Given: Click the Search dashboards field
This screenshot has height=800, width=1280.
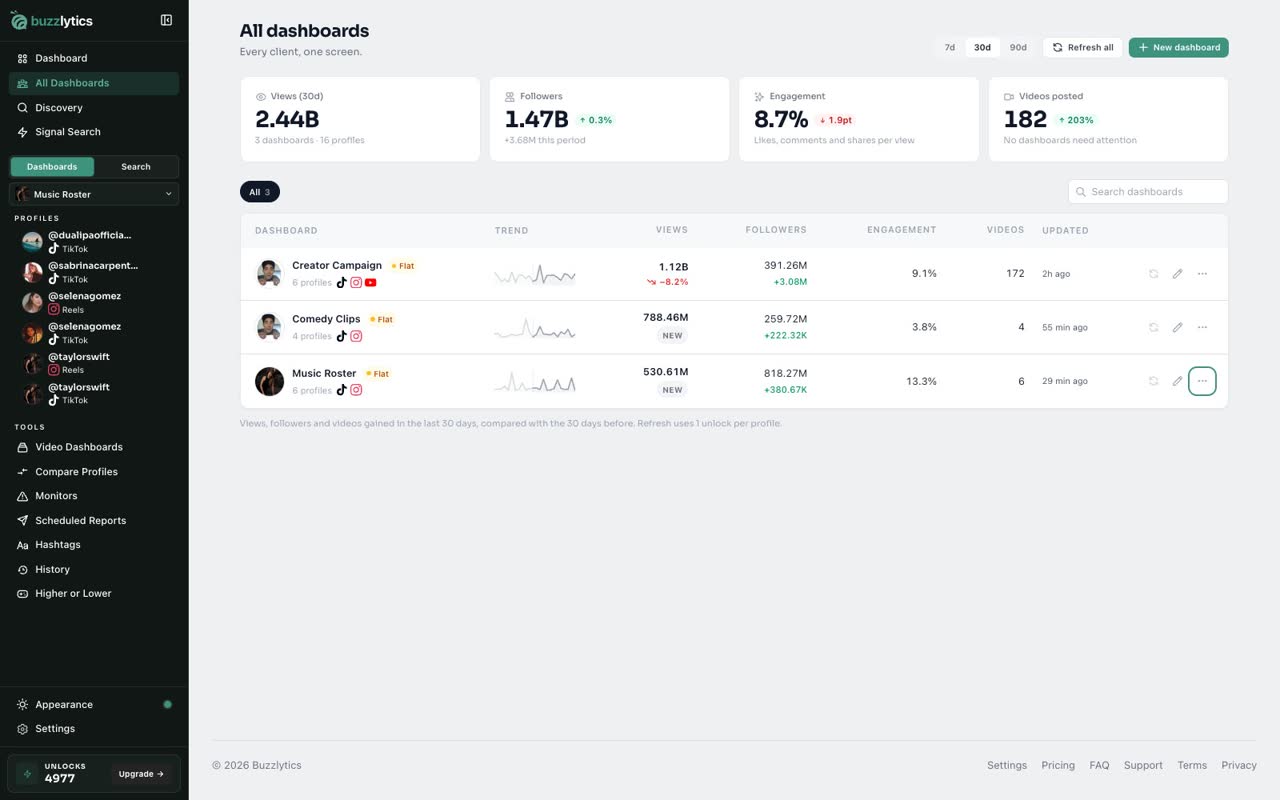Looking at the screenshot, I should point(1148,192).
